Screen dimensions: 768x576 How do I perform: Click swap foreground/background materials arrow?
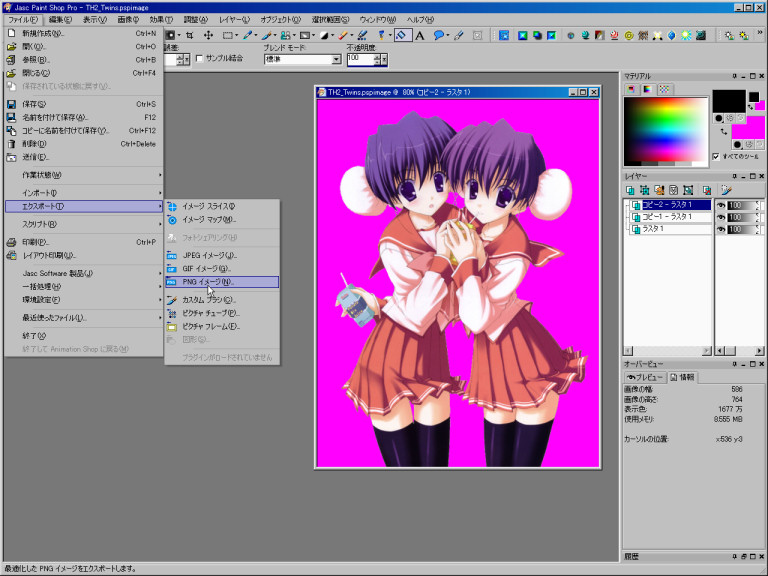724,132
